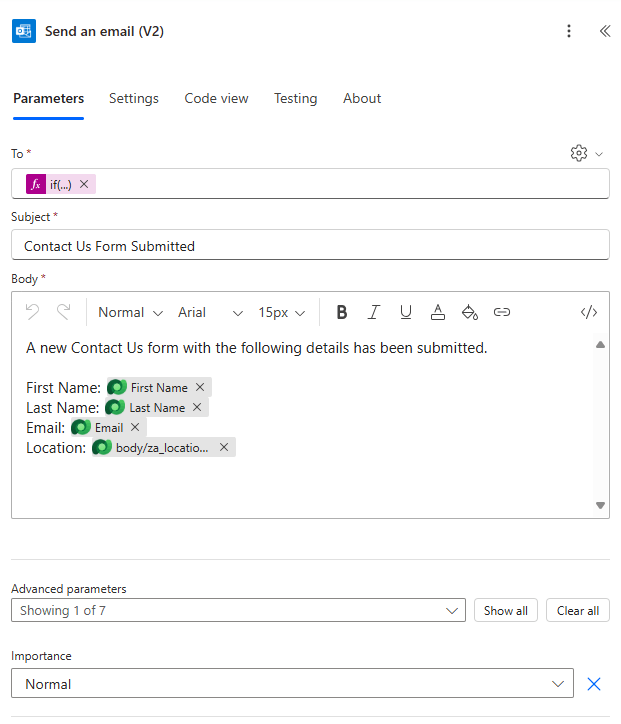This screenshot has width=621, height=724.
Task: Switch body editor to HTML code view
Action: (589, 312)
